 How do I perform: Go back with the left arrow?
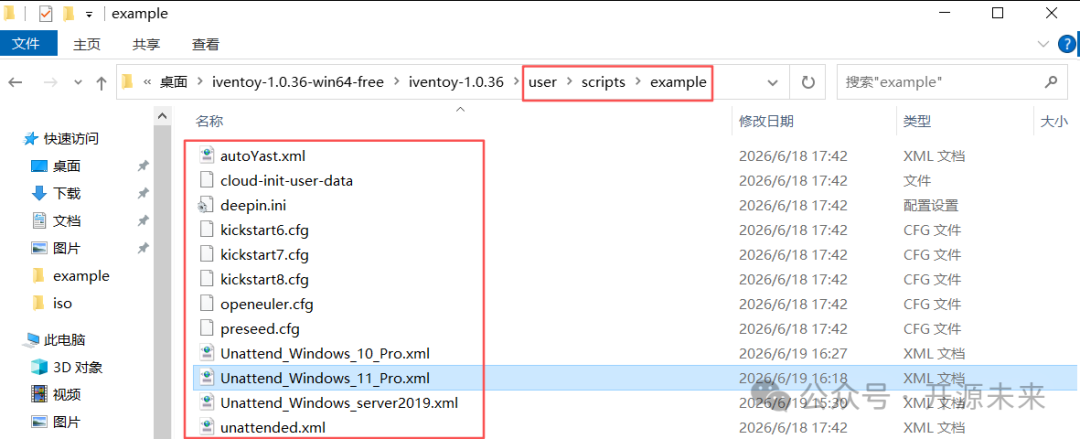[x=15, y=83]
